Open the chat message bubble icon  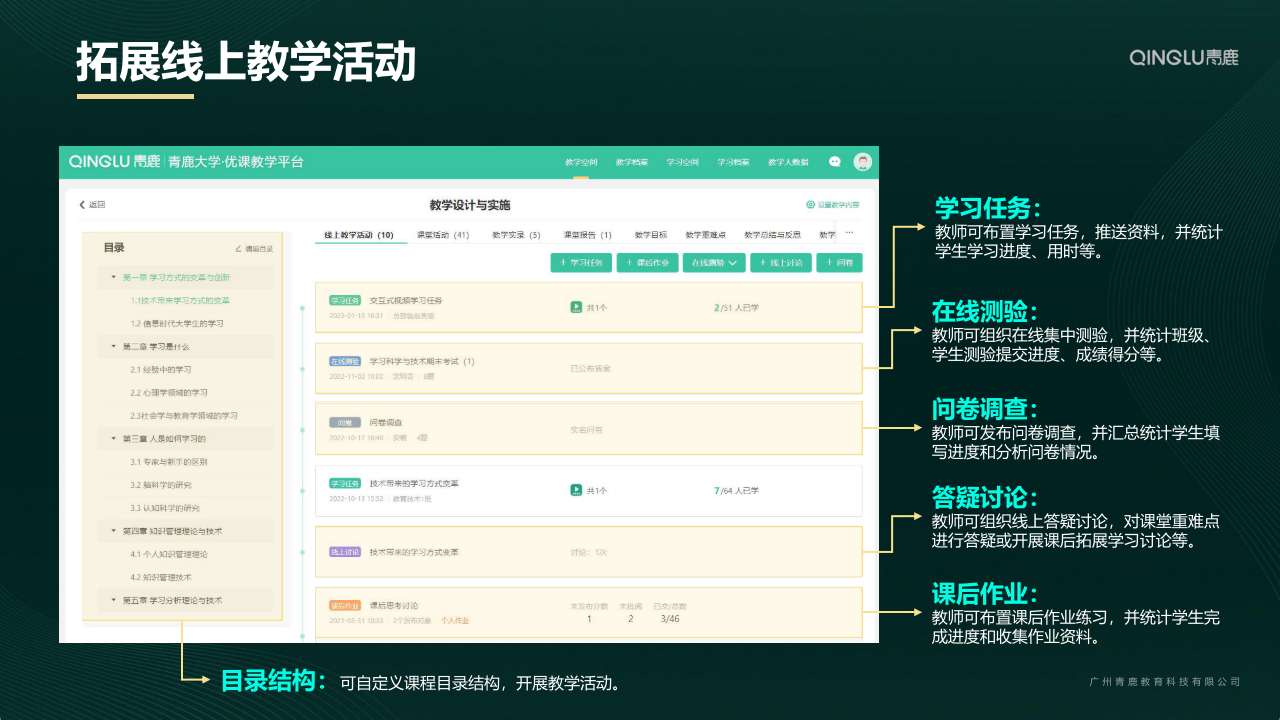click(835, 162)
